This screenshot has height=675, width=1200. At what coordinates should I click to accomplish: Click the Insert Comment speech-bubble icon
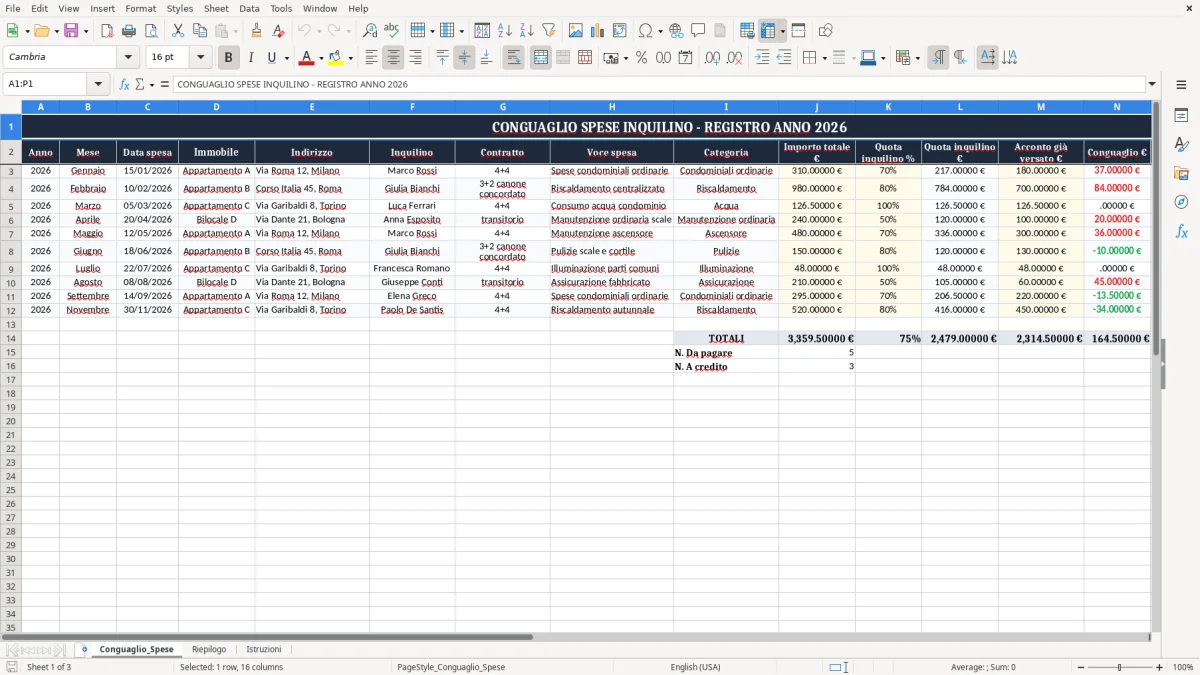click(x=698, y=31)
